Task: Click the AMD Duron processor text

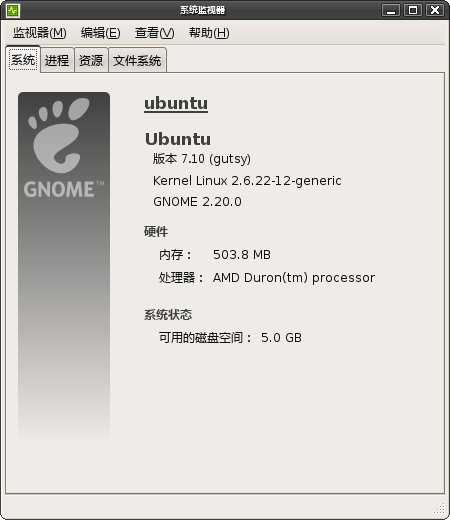Action: pyautogui.click(x=294, y=278)
